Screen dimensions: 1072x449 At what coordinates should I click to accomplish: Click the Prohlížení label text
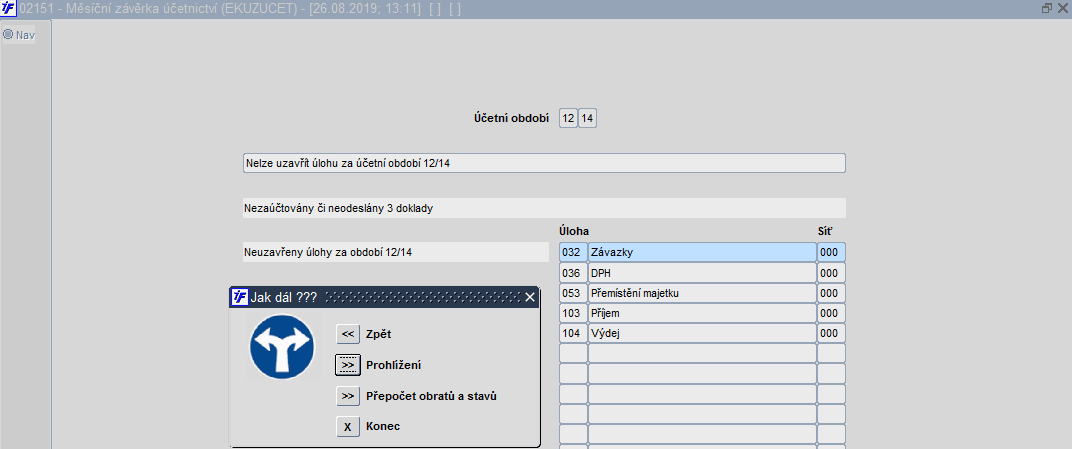(394, 365)
